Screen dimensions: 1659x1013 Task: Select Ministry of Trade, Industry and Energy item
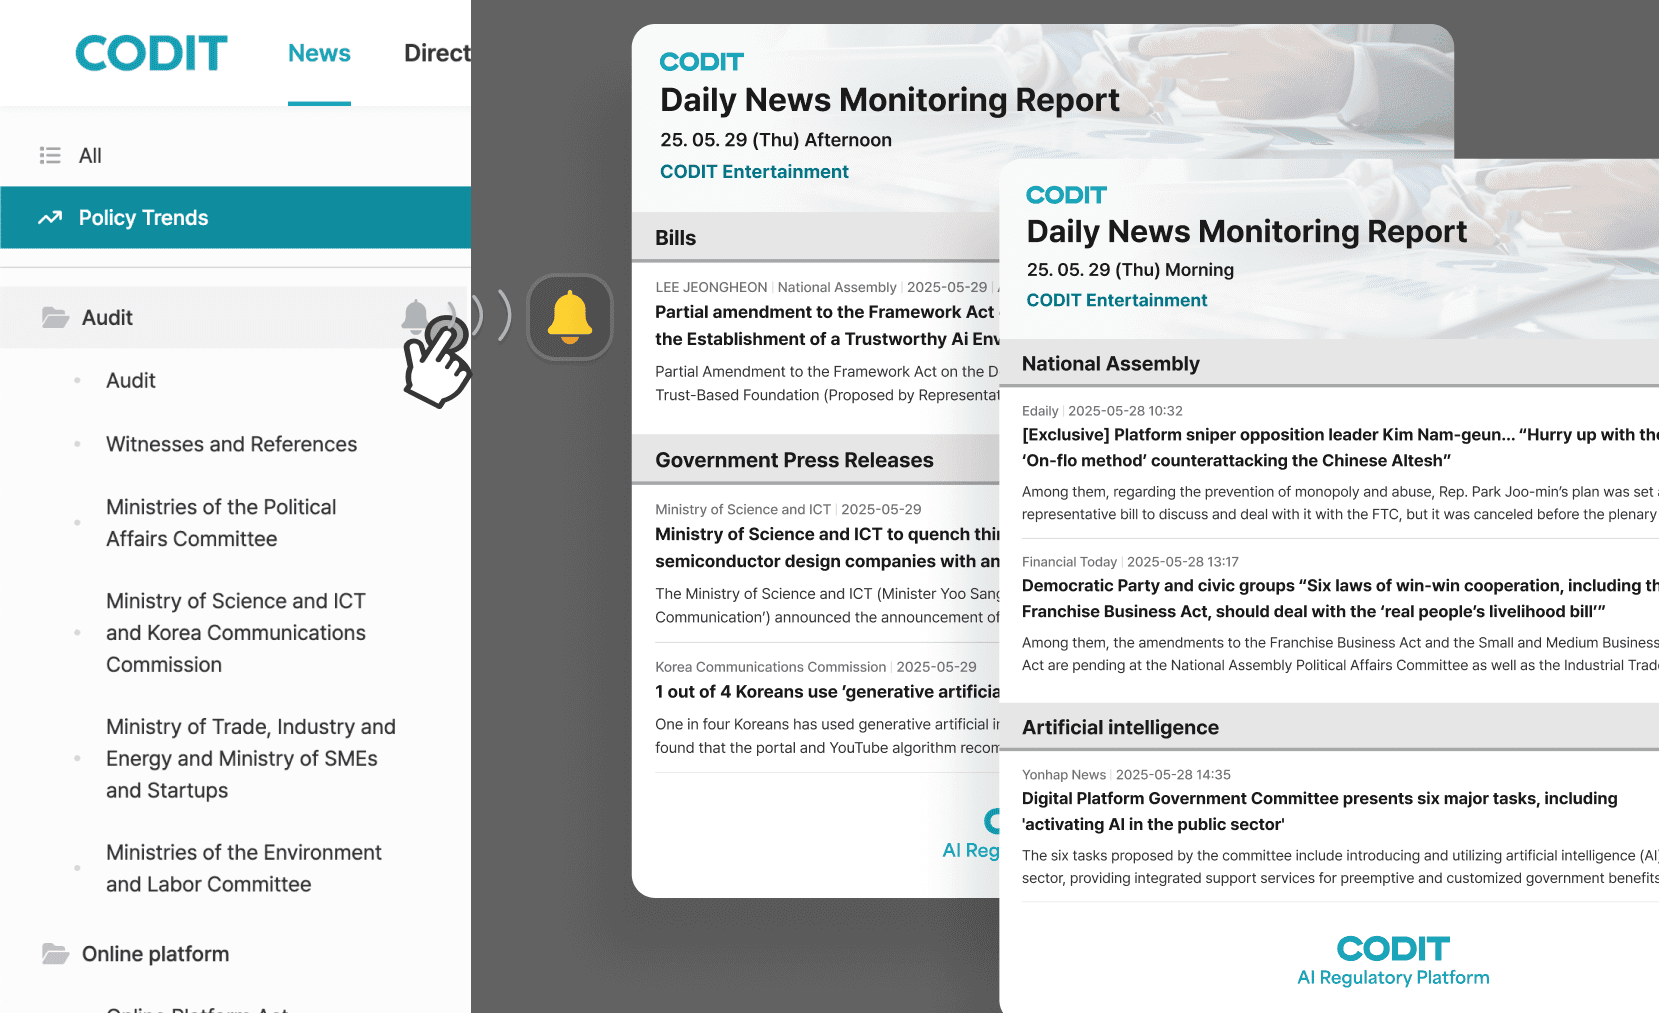point(250,759)
